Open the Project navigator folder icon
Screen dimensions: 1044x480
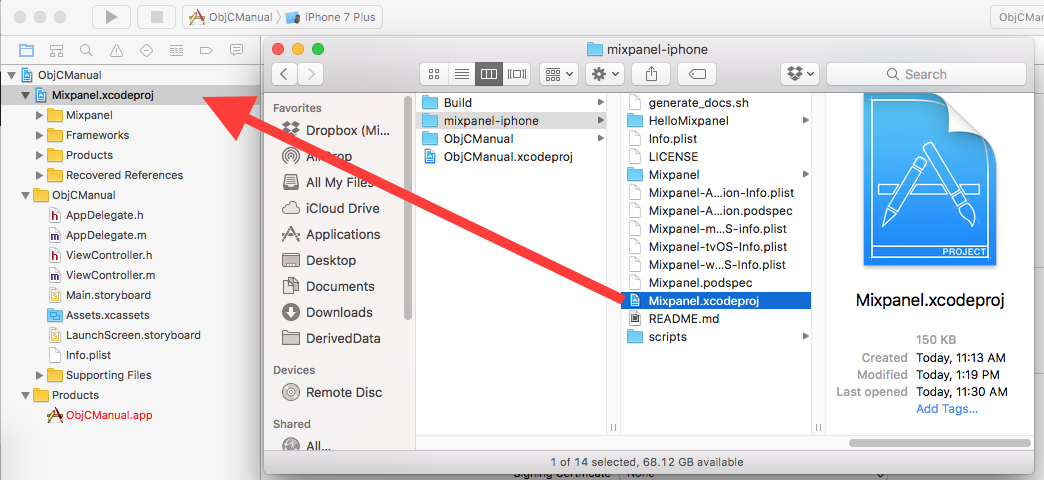26,50
